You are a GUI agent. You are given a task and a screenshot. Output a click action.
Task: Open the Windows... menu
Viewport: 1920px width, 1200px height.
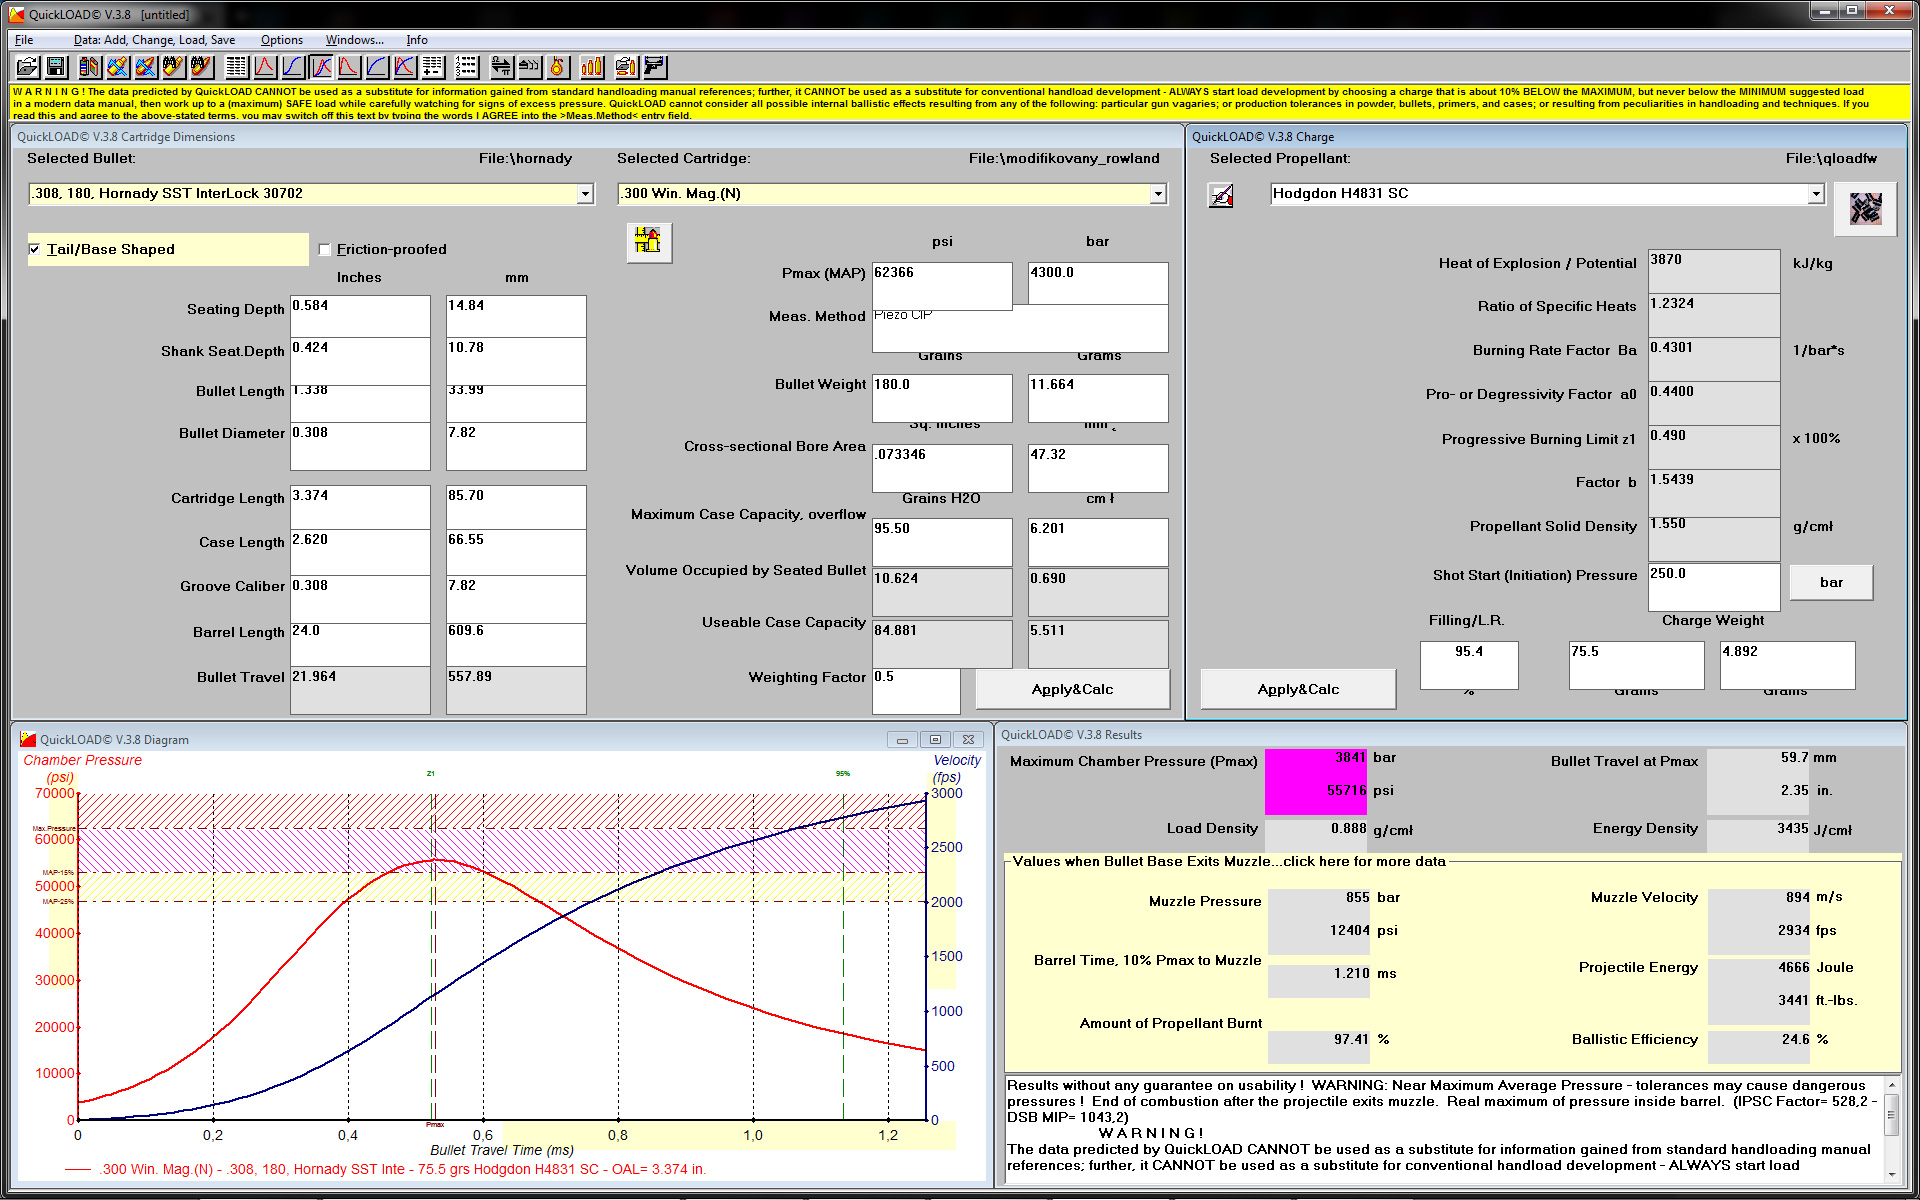[354, 40]
